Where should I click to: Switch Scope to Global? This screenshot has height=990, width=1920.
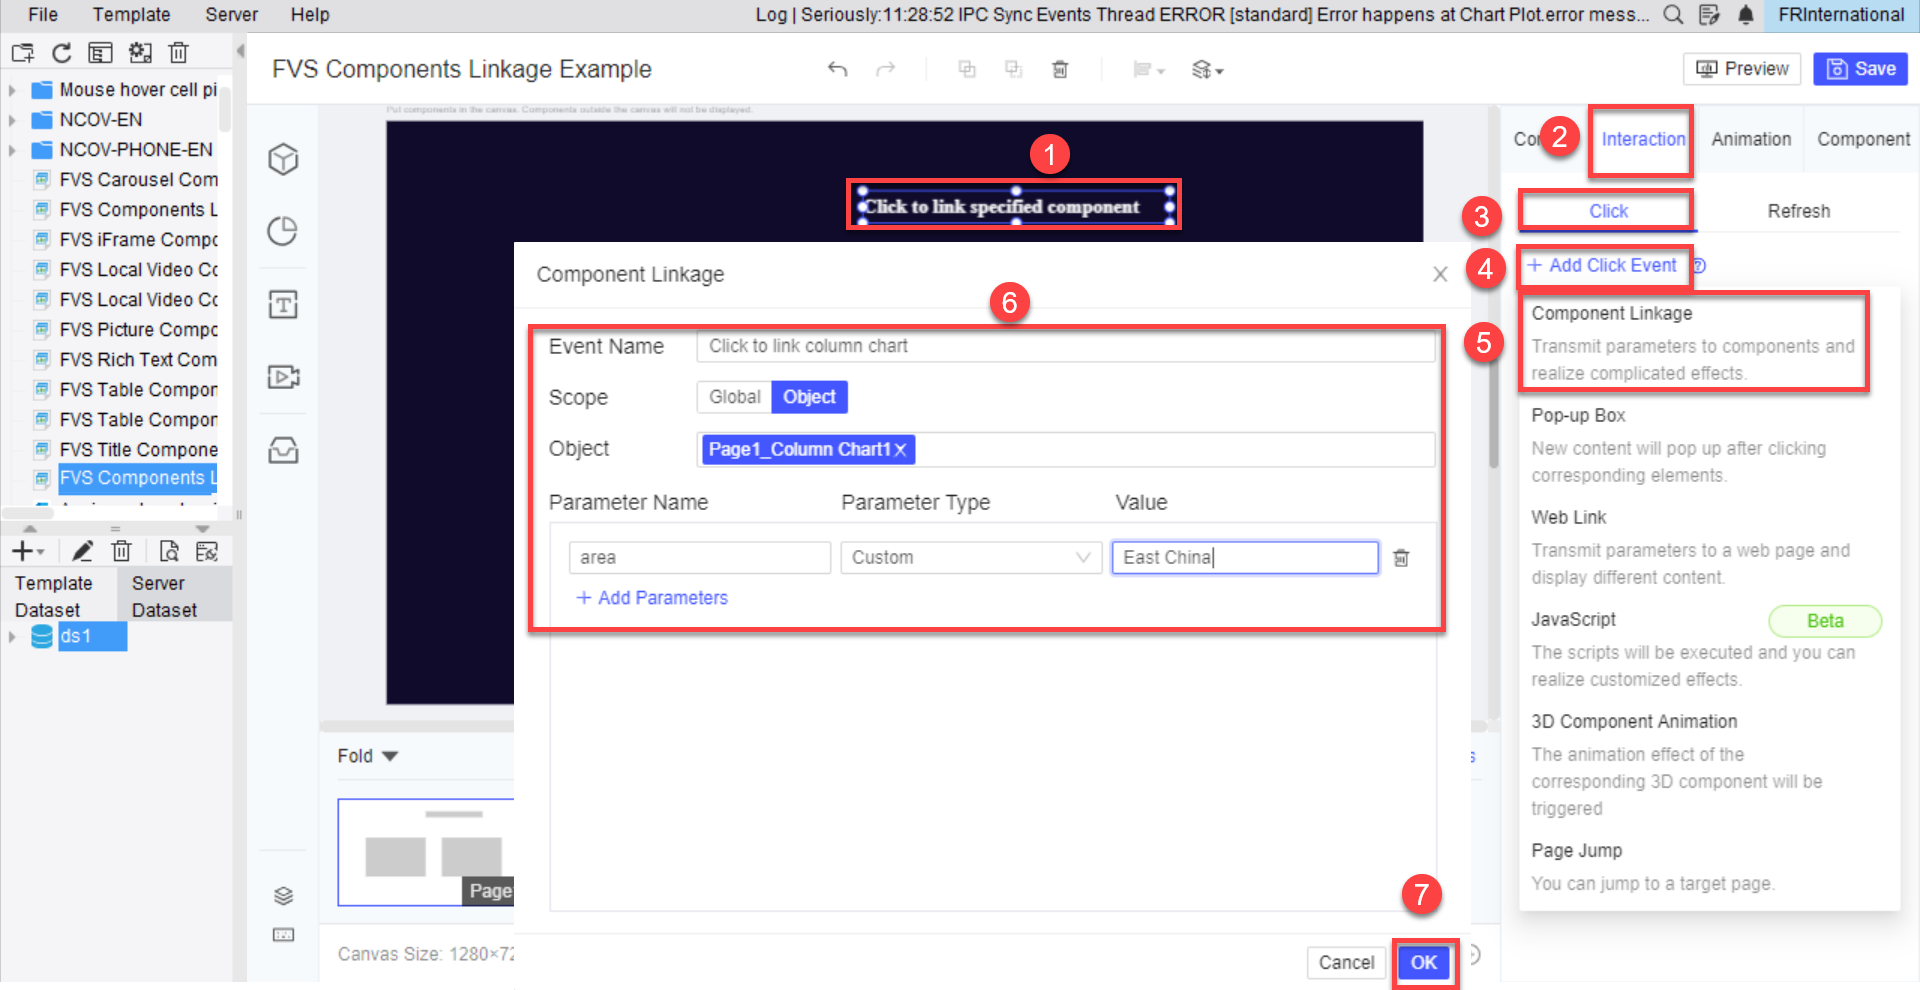click(734, 397)
